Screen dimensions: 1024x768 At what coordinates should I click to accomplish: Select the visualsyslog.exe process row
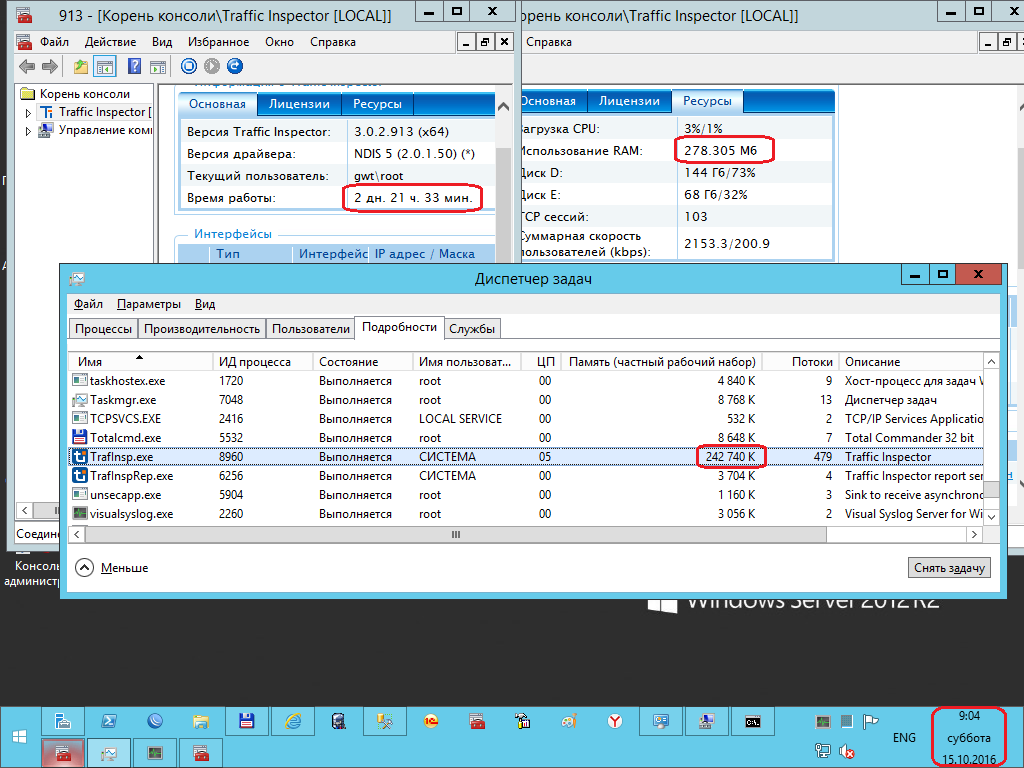(526, 514)
